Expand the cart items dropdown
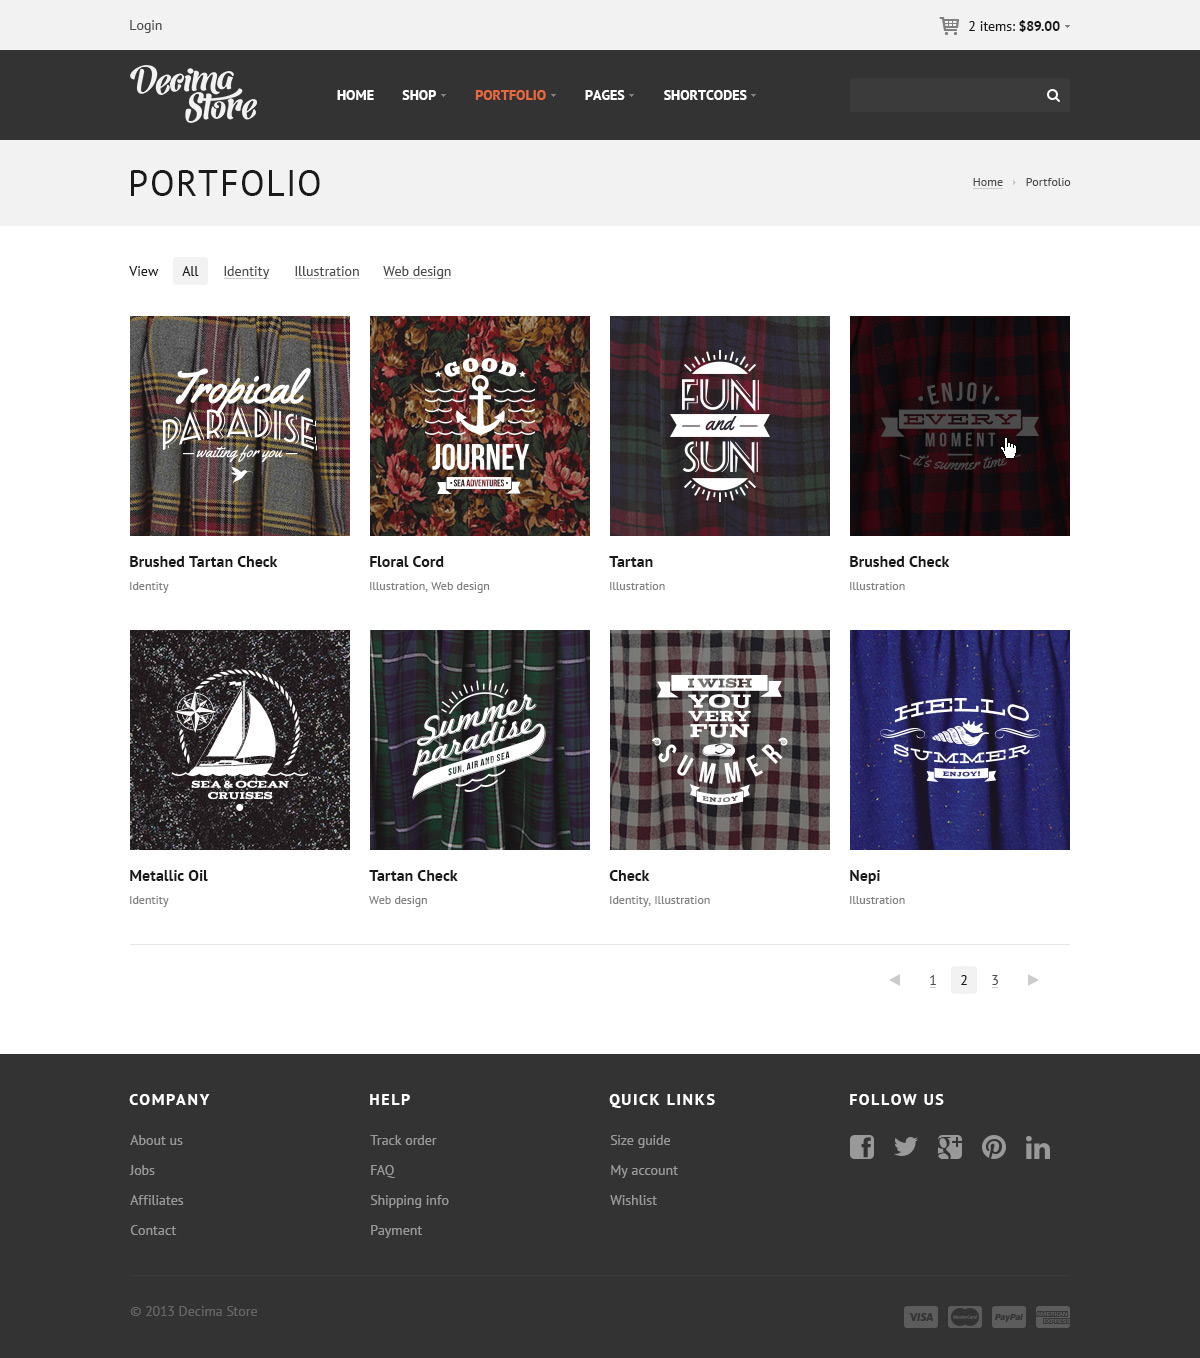 1067,27
